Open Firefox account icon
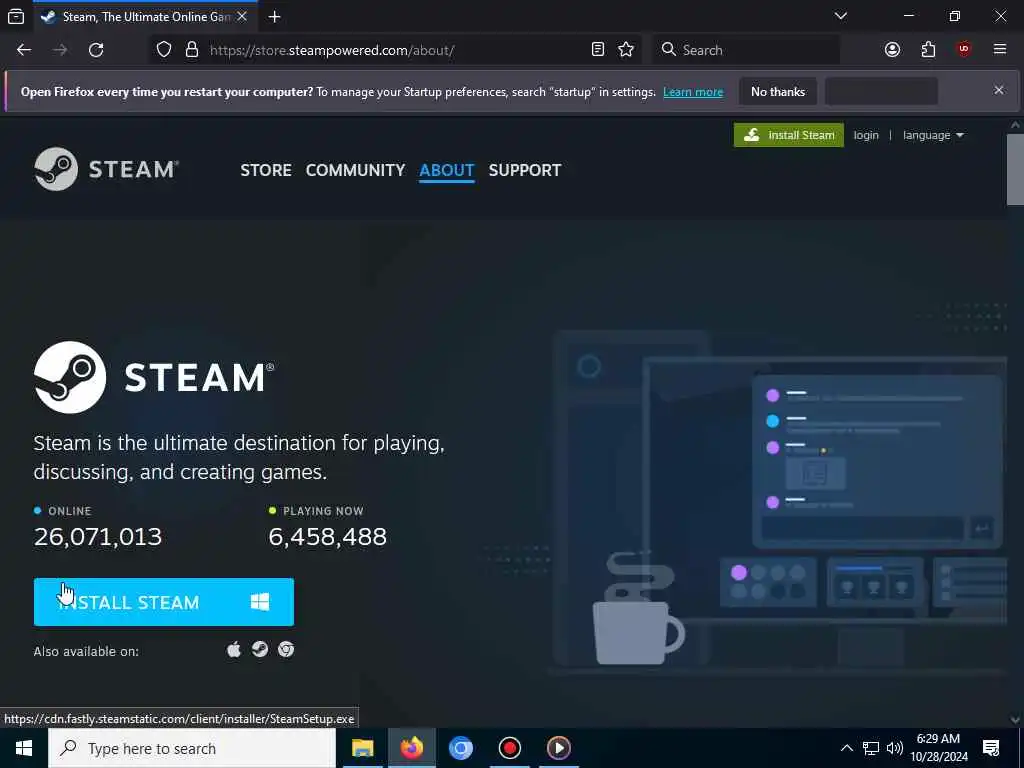The height and width of the screenshot is (768, 1024). pos(892,50)
